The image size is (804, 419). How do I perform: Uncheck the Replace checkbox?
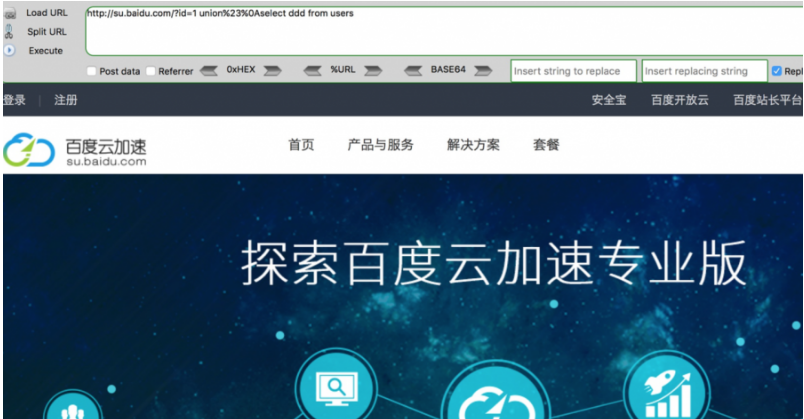776,71
